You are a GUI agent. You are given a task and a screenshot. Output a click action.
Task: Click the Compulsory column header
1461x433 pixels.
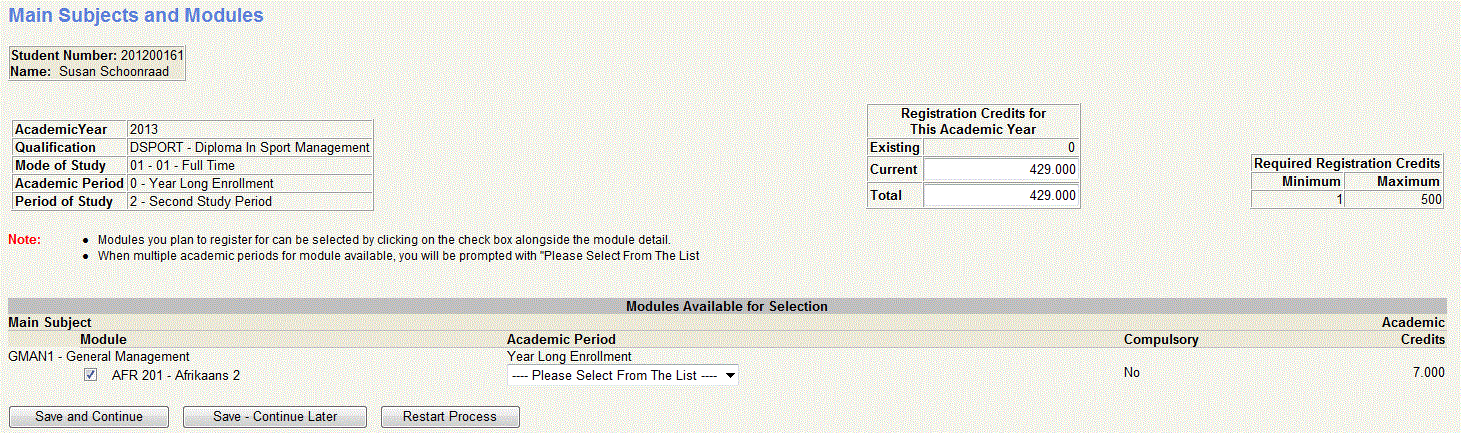tap(1160, 340)
